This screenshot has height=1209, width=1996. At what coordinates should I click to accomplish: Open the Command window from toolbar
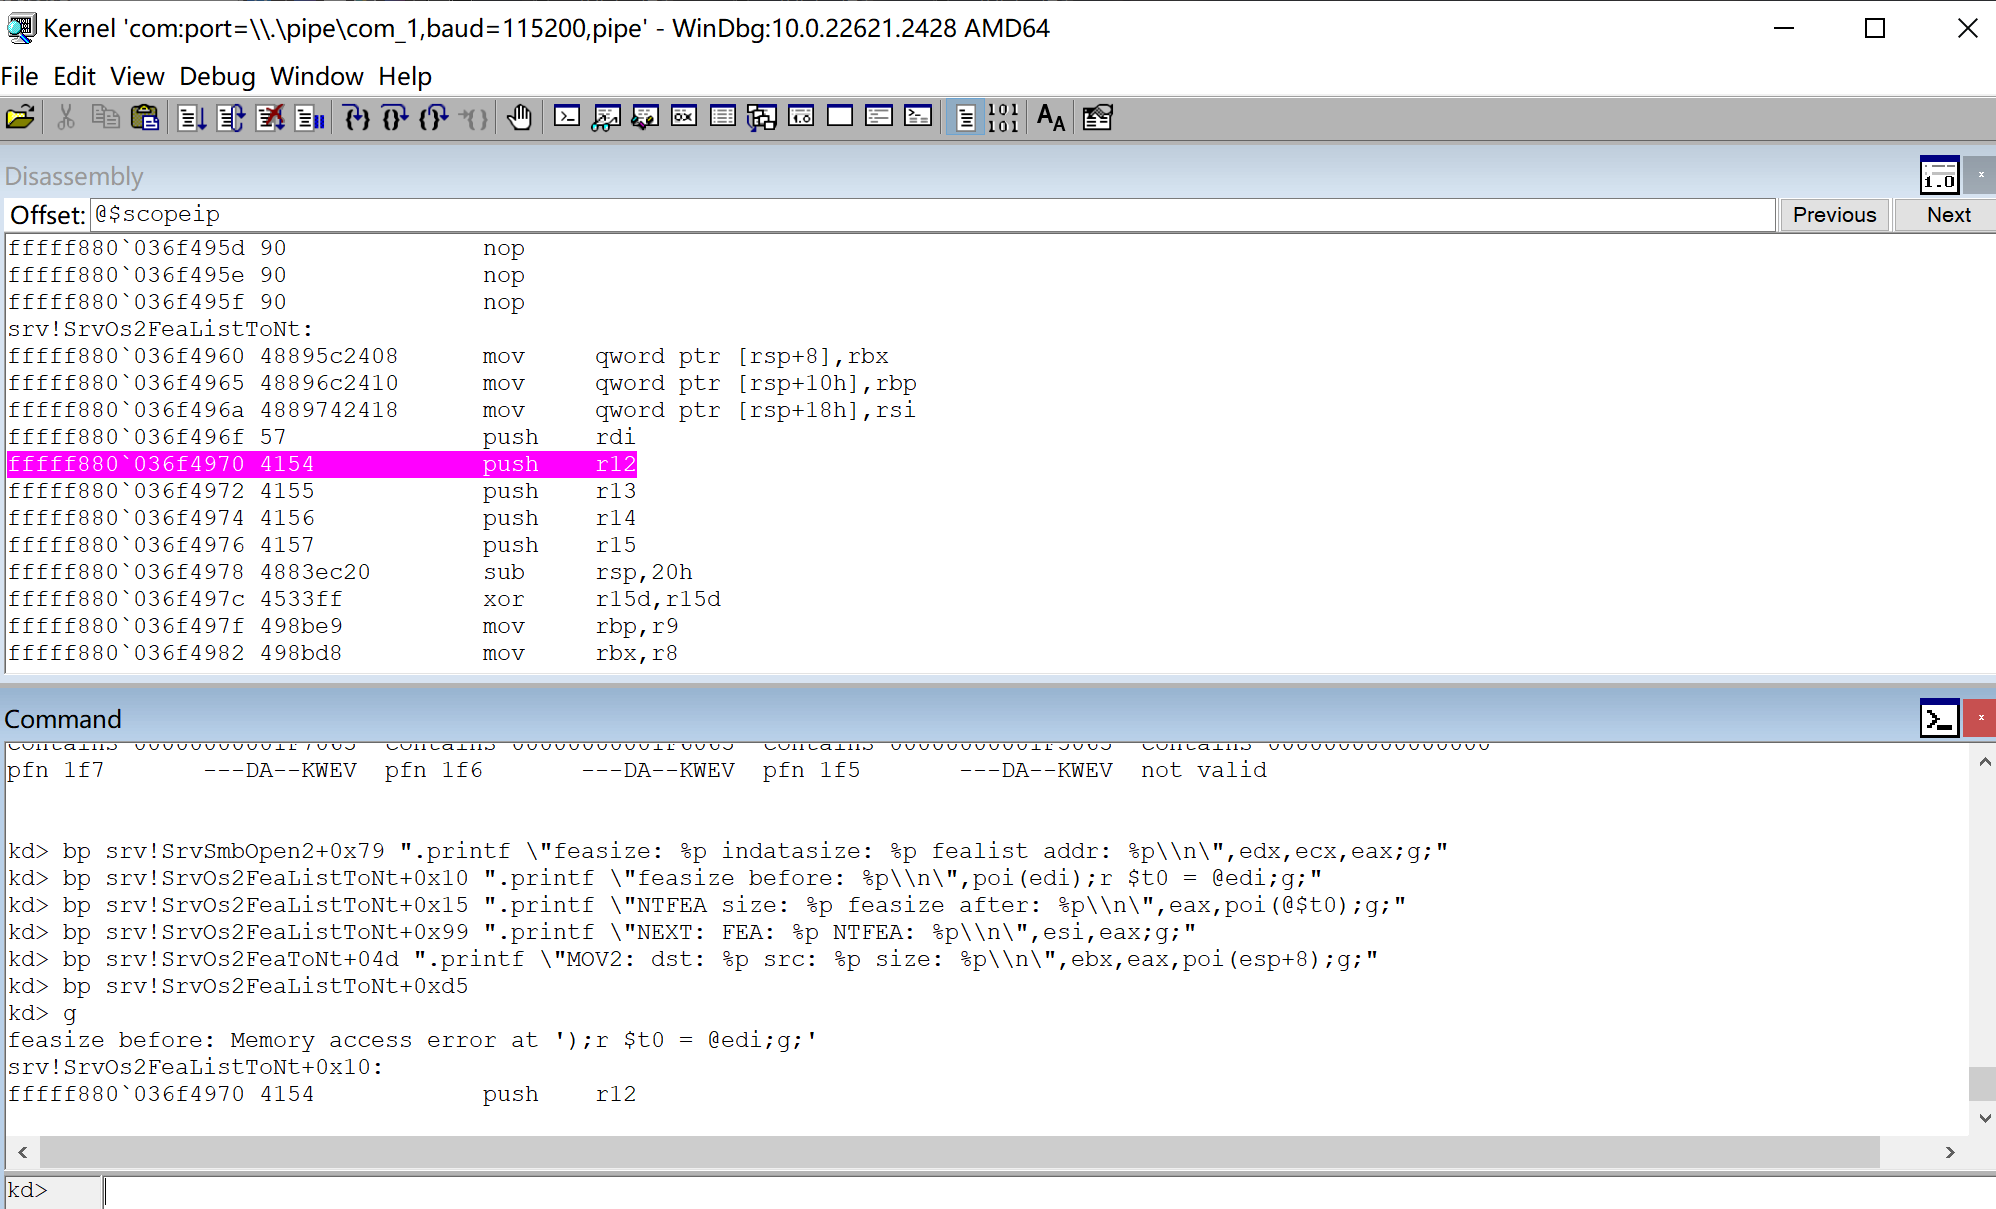click(567, 118)
